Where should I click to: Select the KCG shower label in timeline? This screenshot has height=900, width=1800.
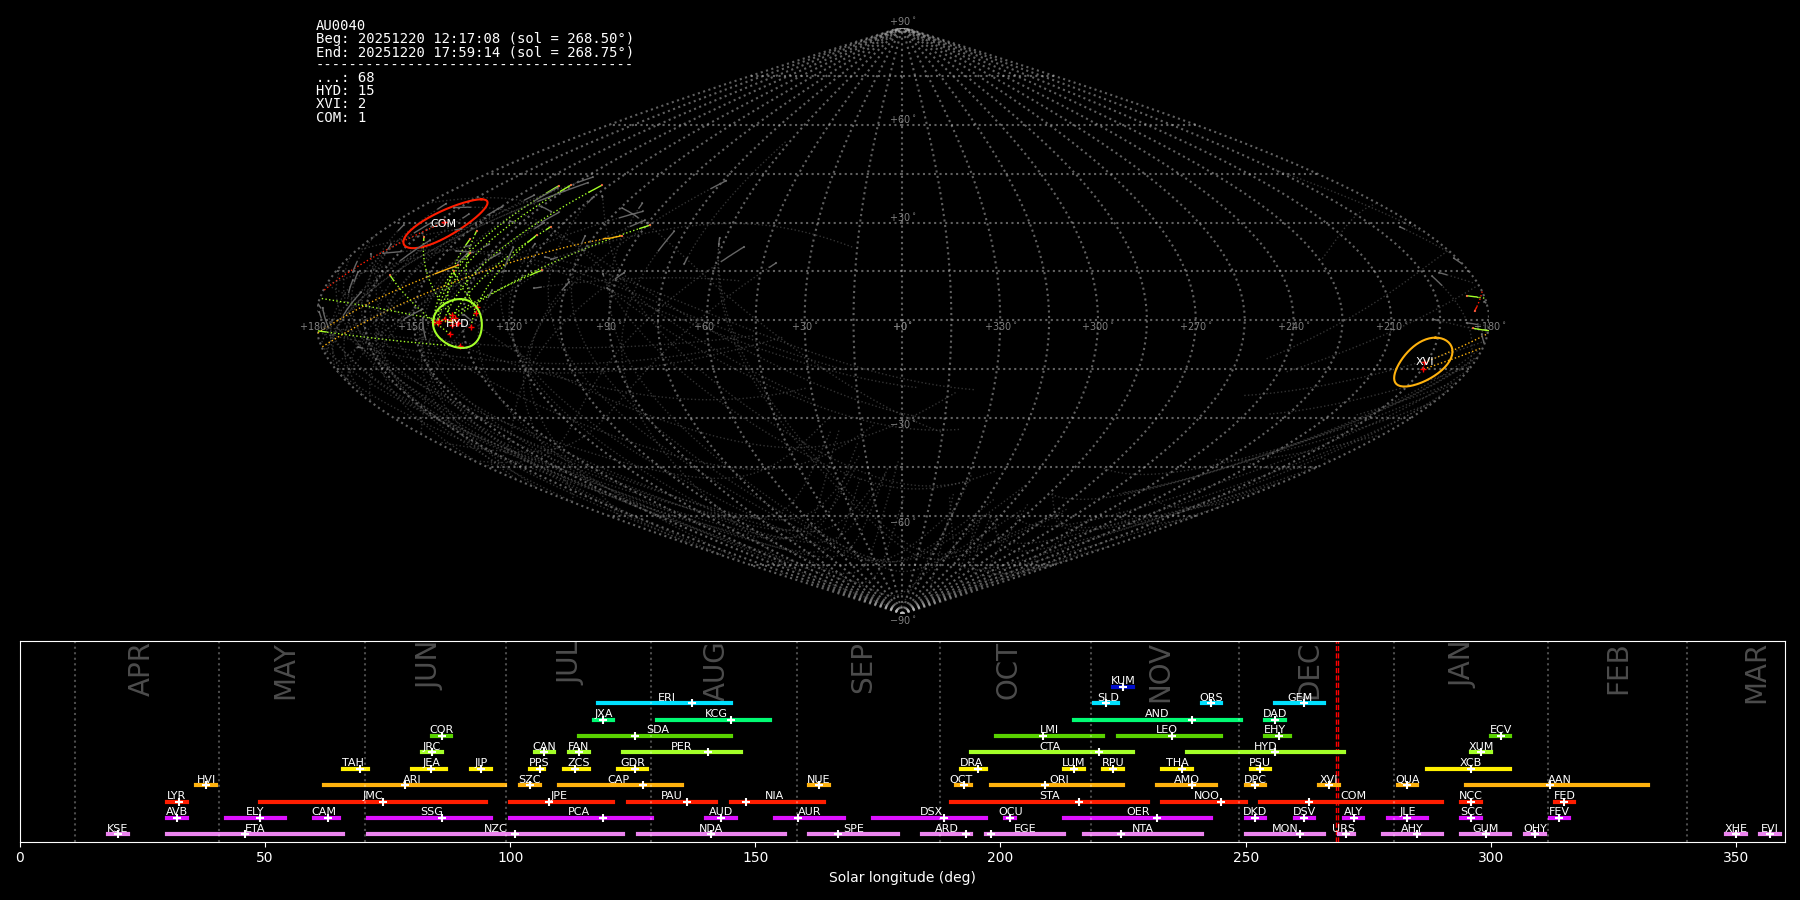tap(716, 714)
